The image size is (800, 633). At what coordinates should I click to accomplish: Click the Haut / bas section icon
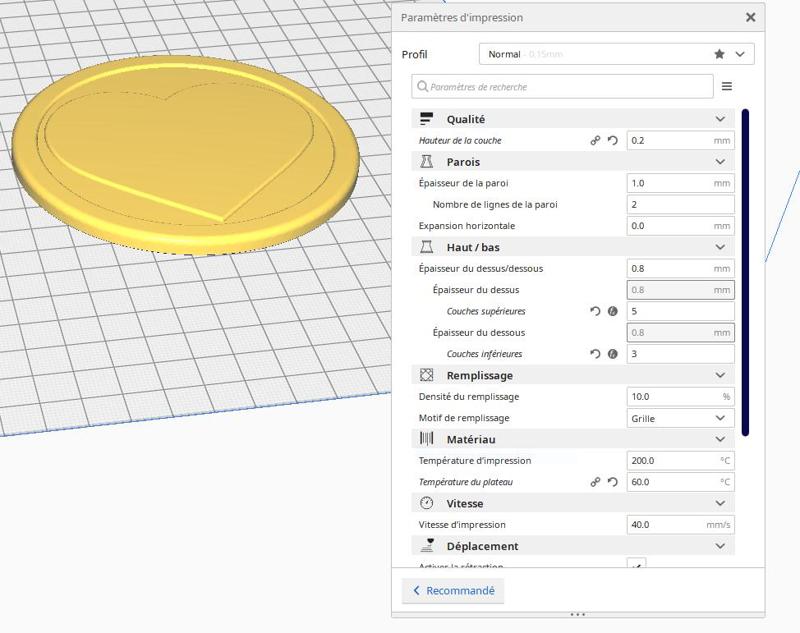coord(426,247)
